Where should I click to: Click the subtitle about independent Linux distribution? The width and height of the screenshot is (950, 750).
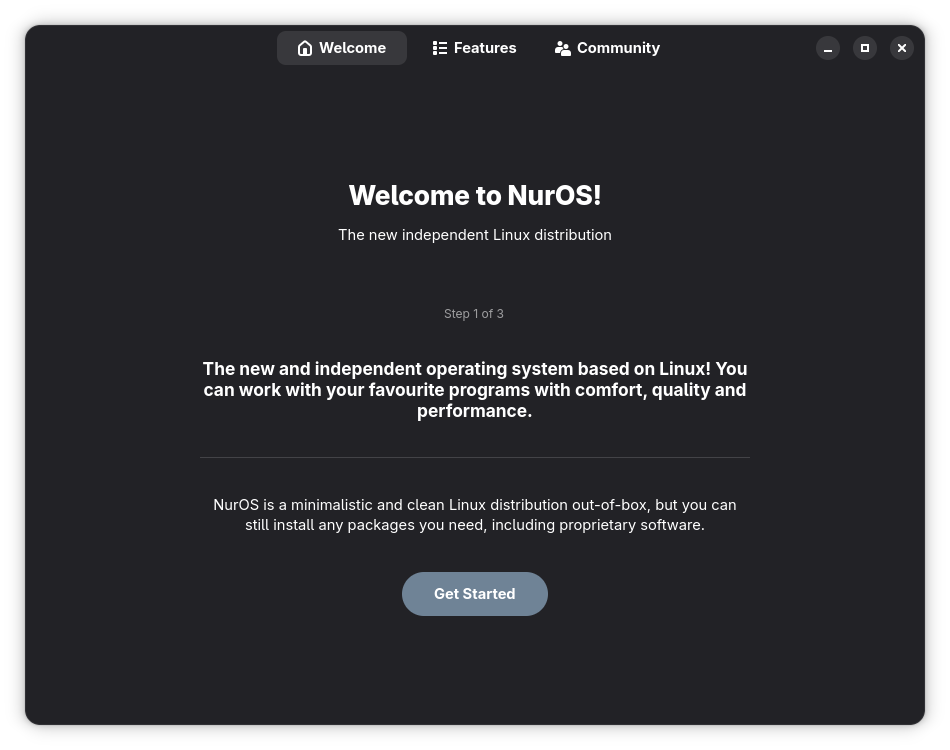click(x=475, y=235)
